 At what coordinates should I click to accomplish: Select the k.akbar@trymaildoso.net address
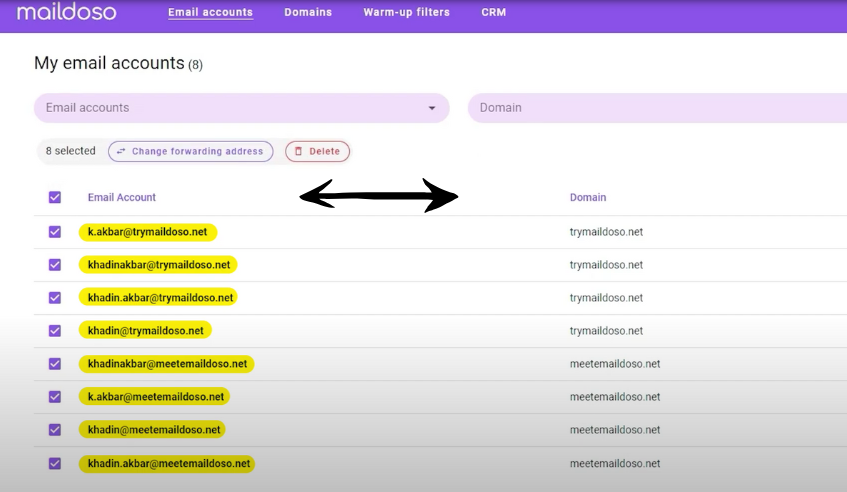(147, 232)
